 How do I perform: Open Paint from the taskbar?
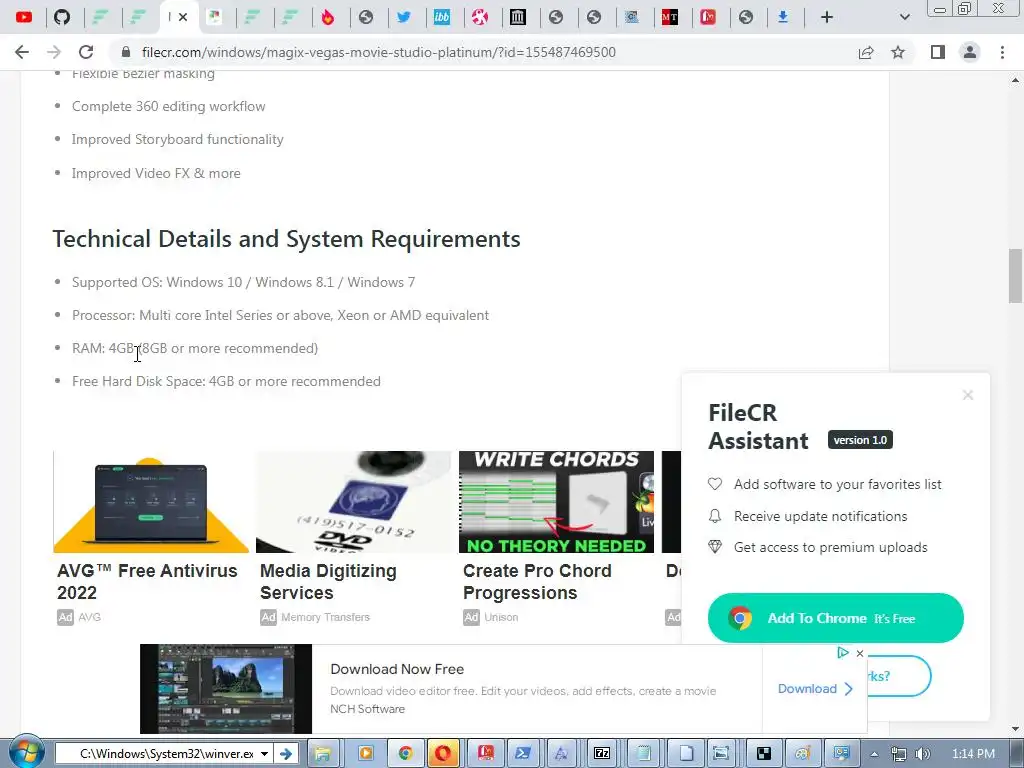pos(803,754)
